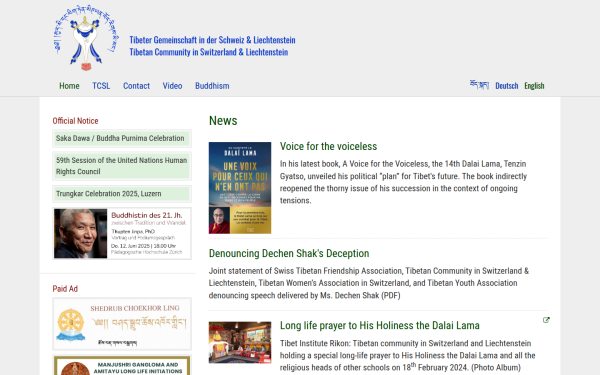Click the In his latest book paragraph
The width and height of the screenshot is (600, 375).
click(403, 182)
